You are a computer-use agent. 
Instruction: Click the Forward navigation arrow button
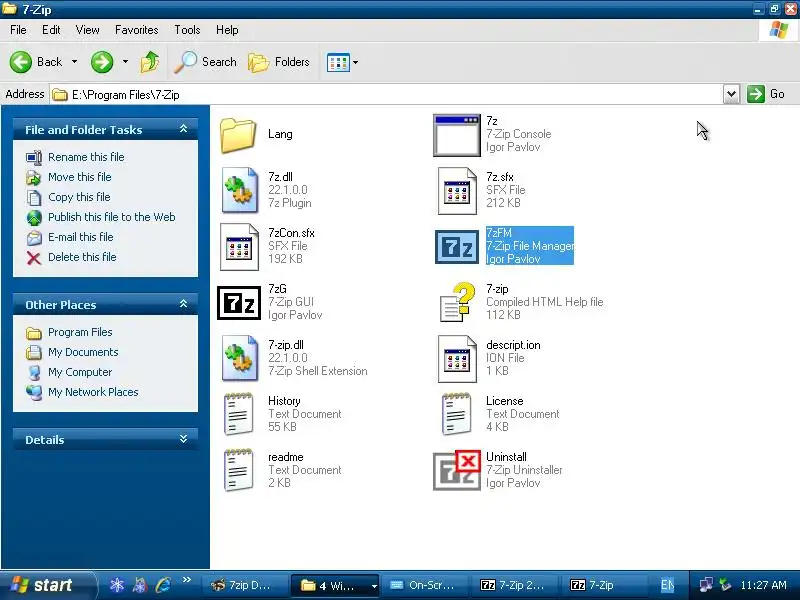tap(102, 62)
